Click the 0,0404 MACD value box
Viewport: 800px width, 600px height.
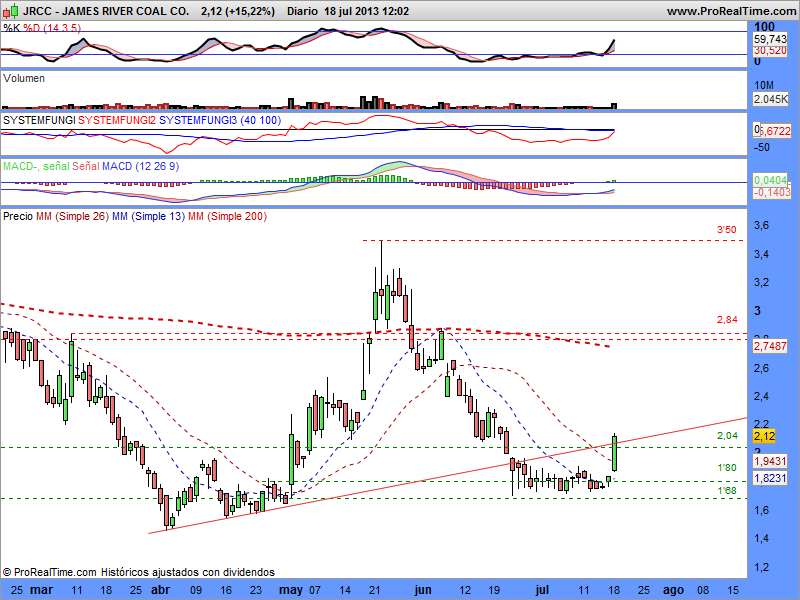770,180
